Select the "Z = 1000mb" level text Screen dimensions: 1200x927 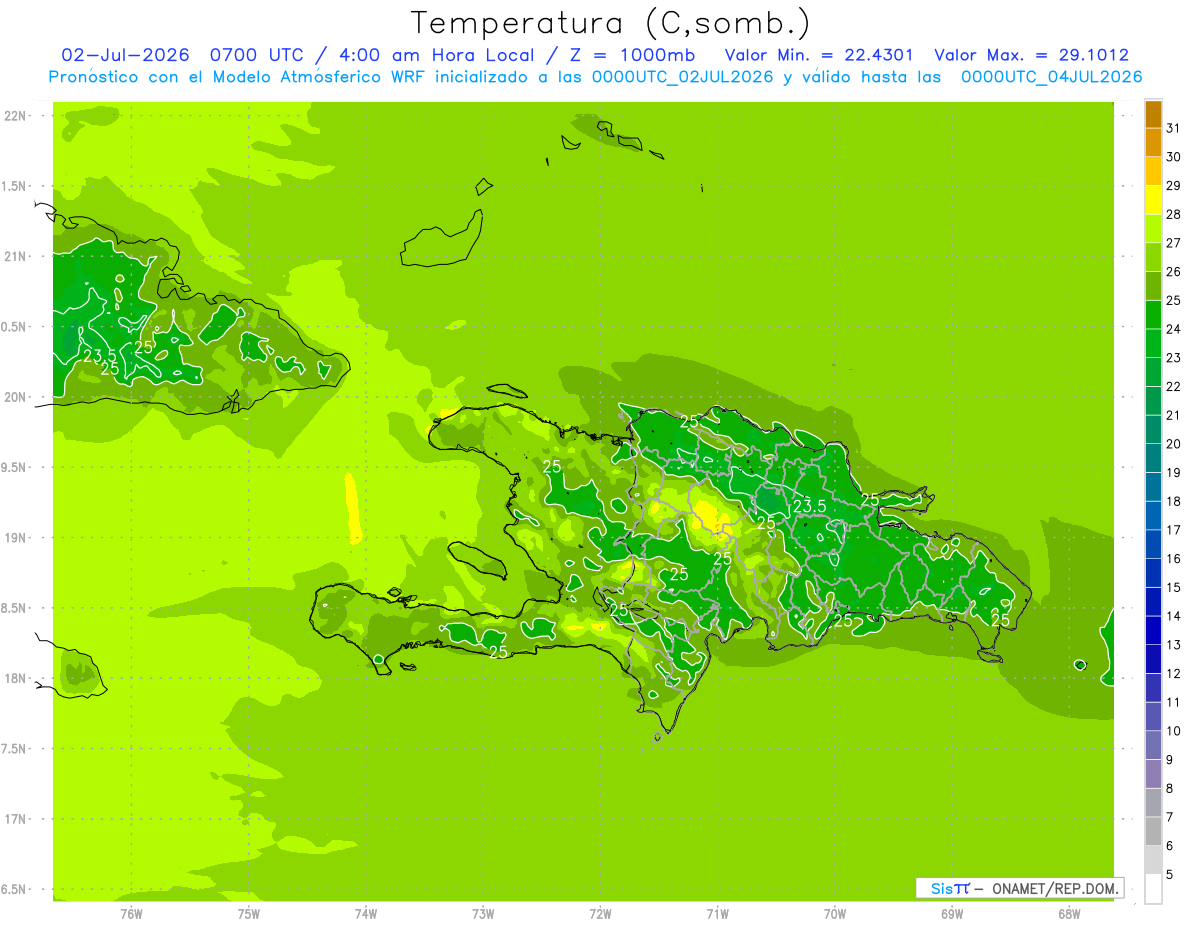[632, 55]
